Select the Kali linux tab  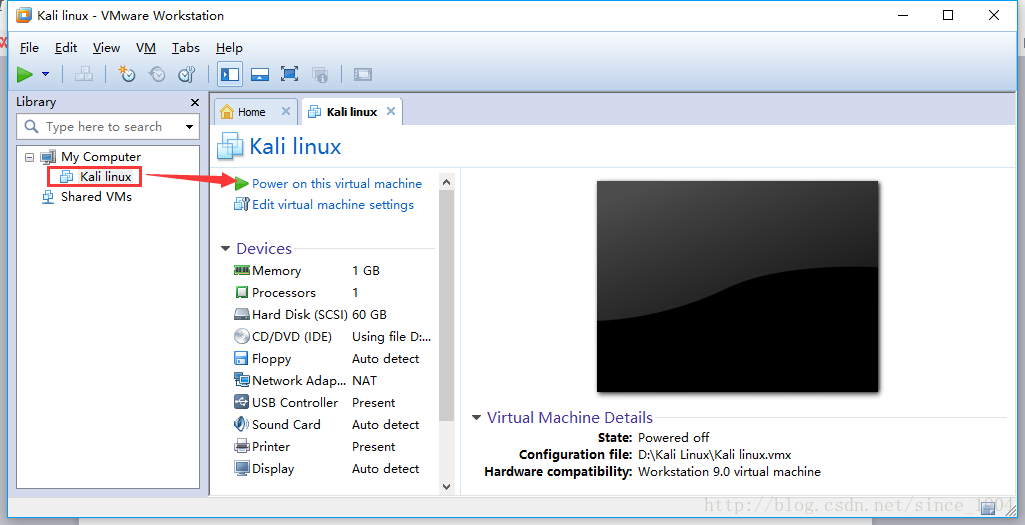tap(352, 112)
